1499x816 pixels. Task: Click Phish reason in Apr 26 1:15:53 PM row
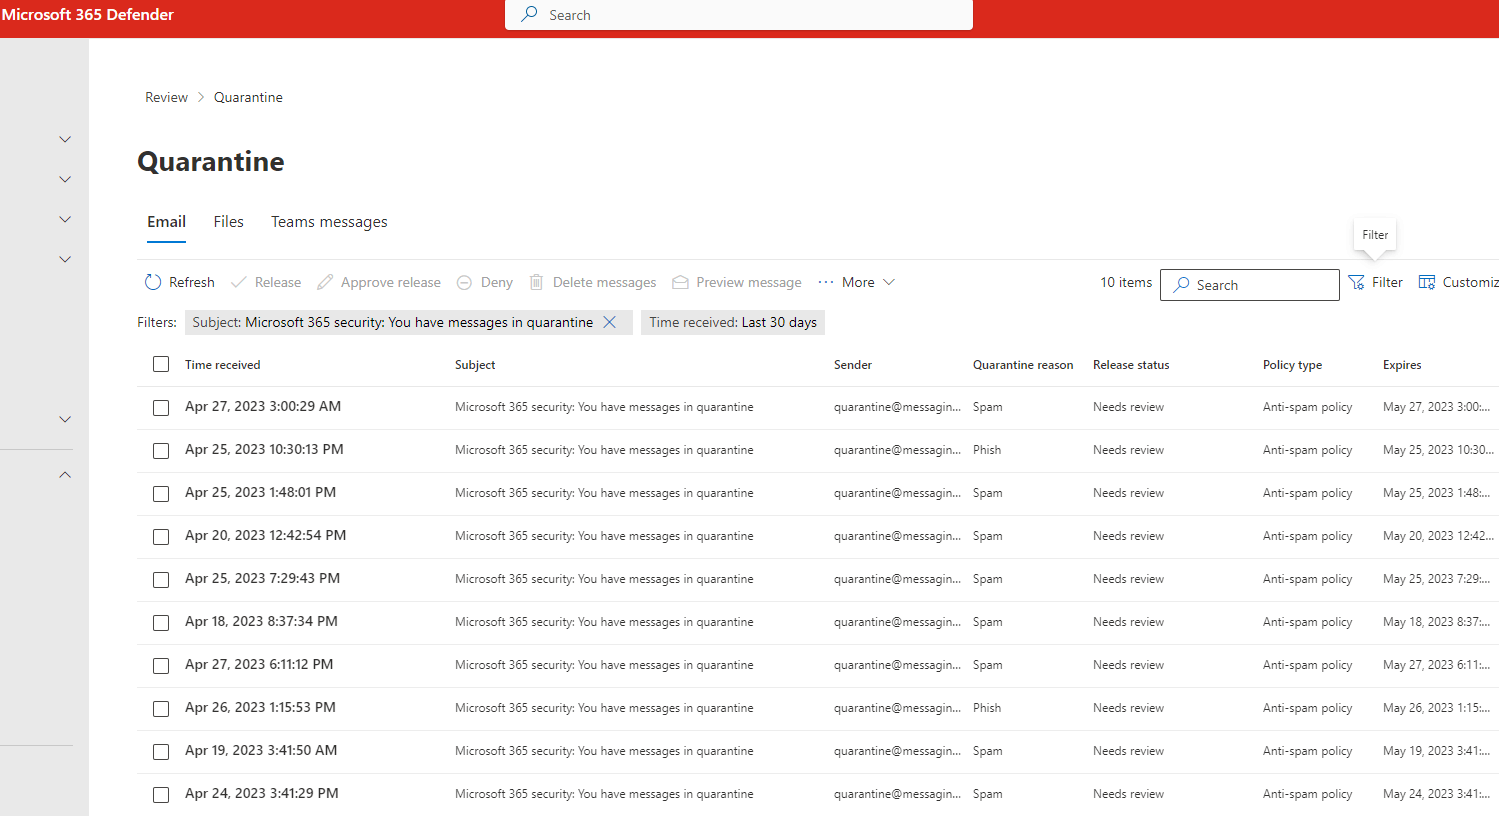click(987, 708)
